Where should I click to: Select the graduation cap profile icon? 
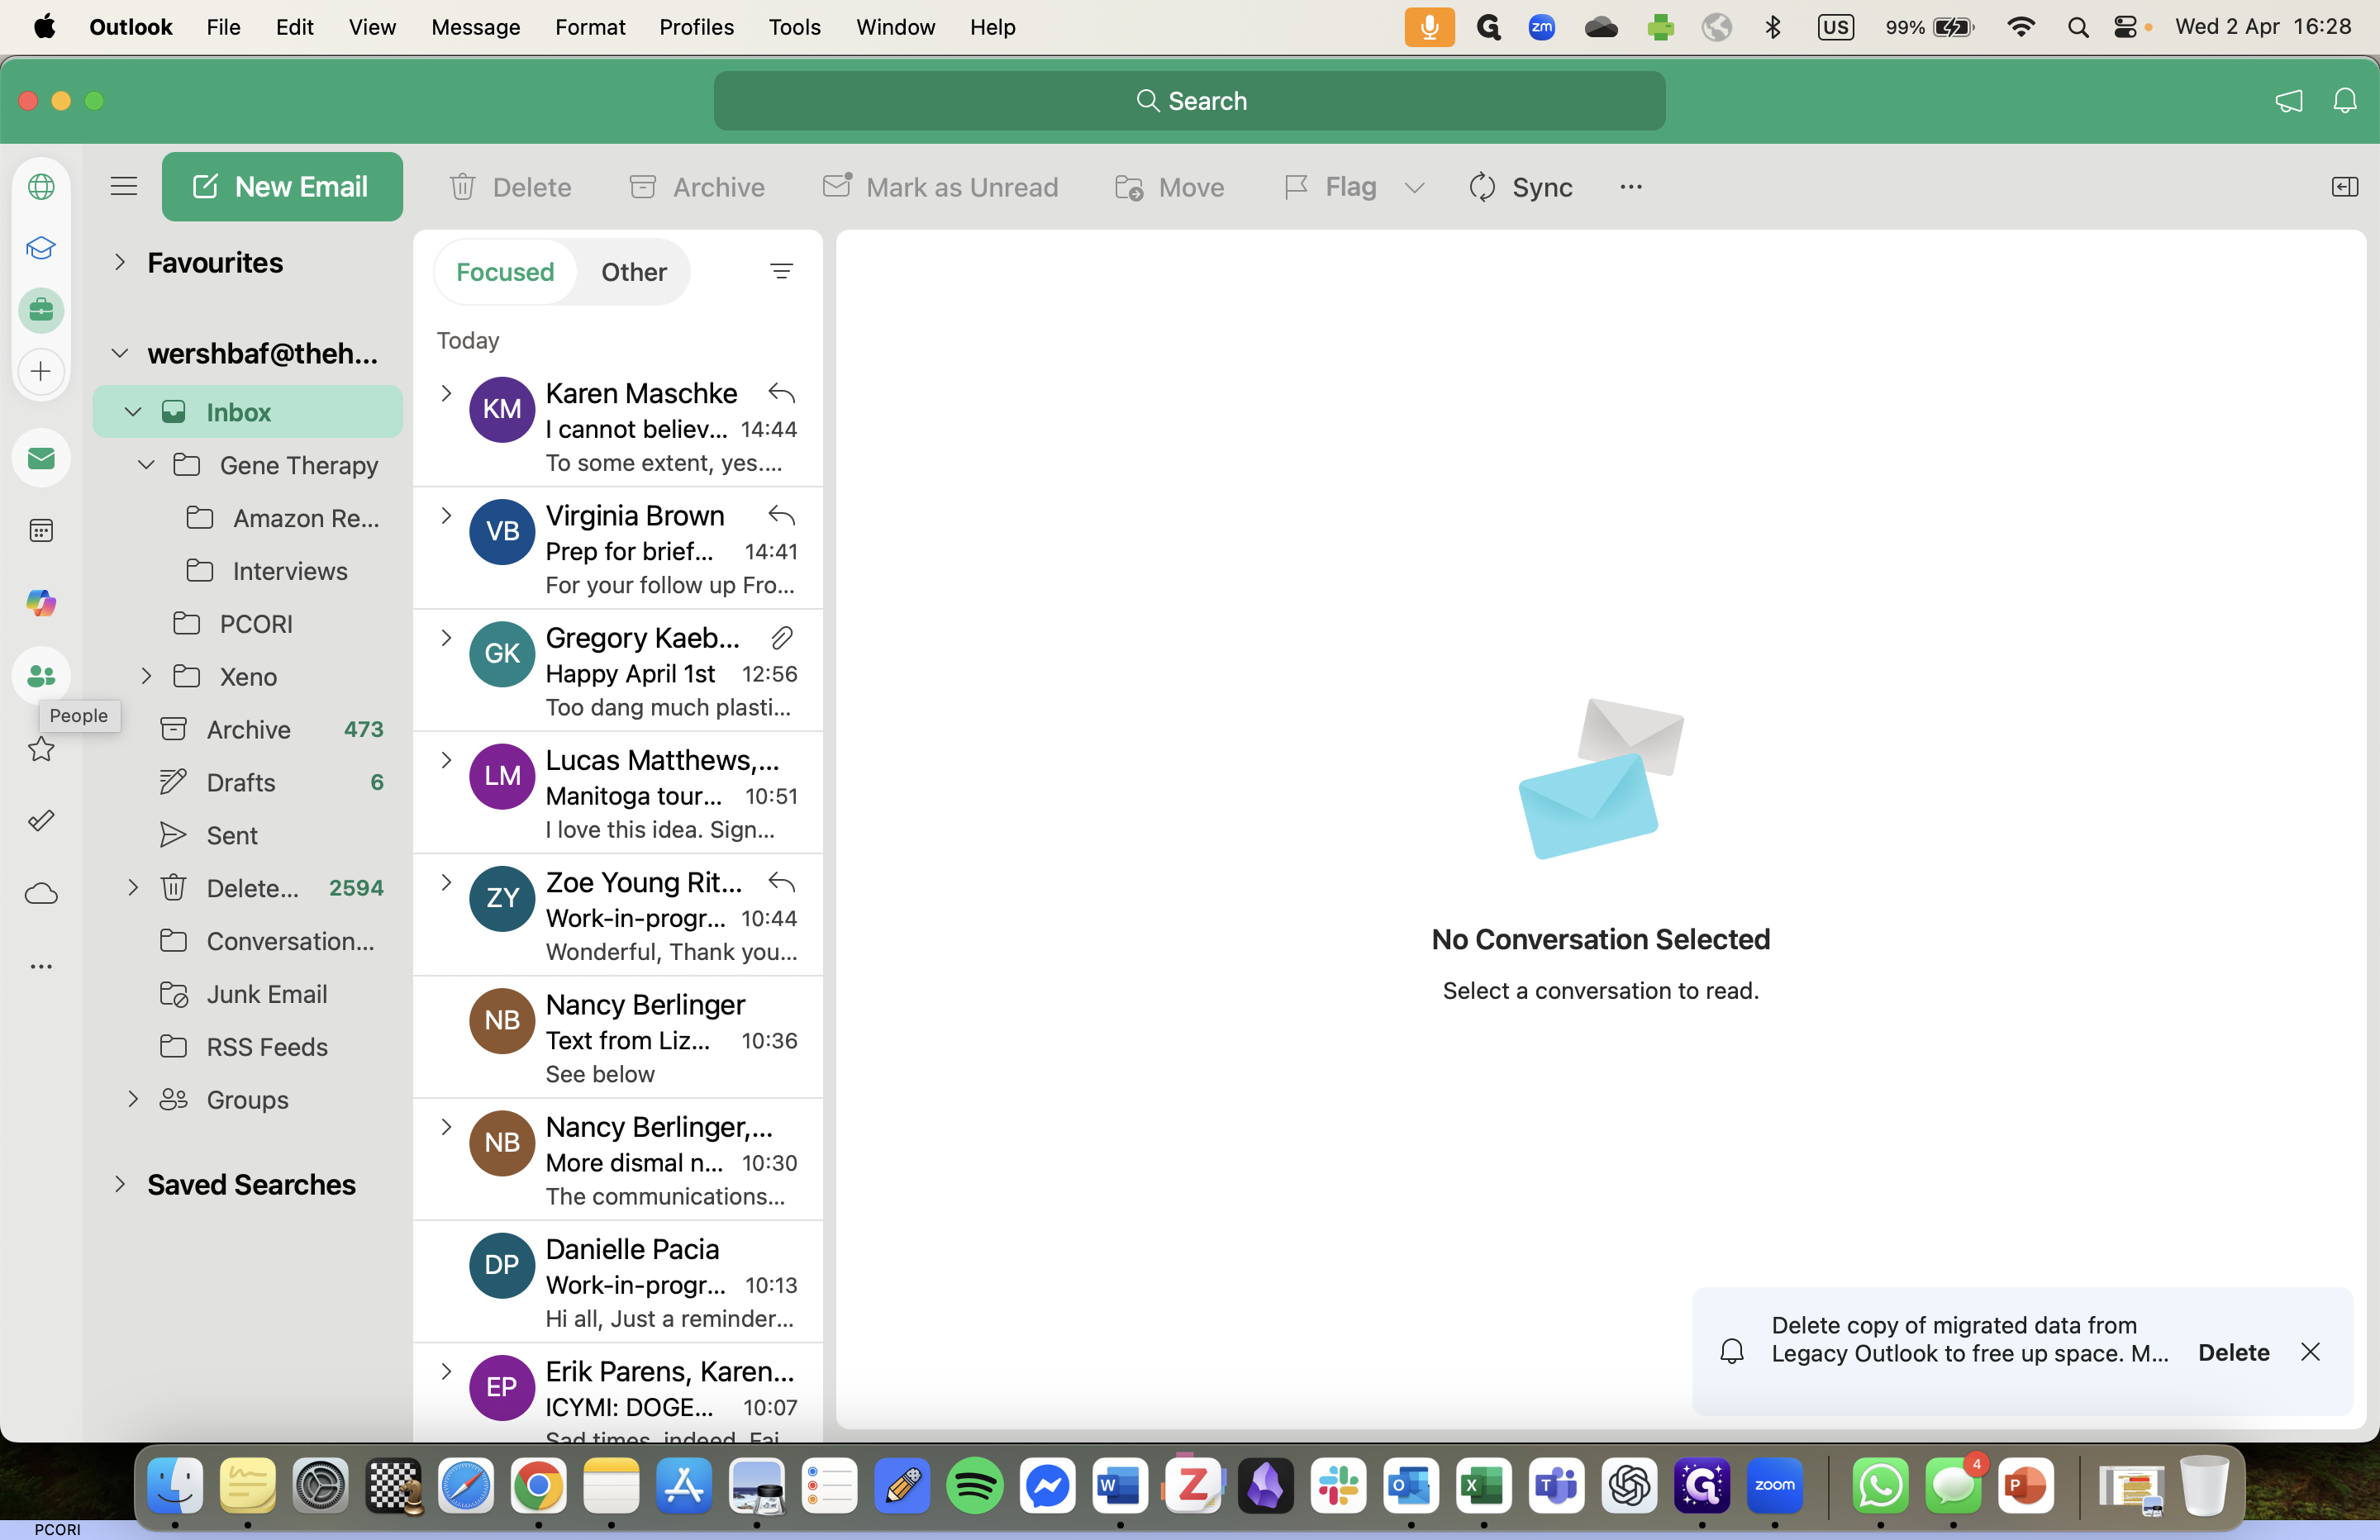41,248
